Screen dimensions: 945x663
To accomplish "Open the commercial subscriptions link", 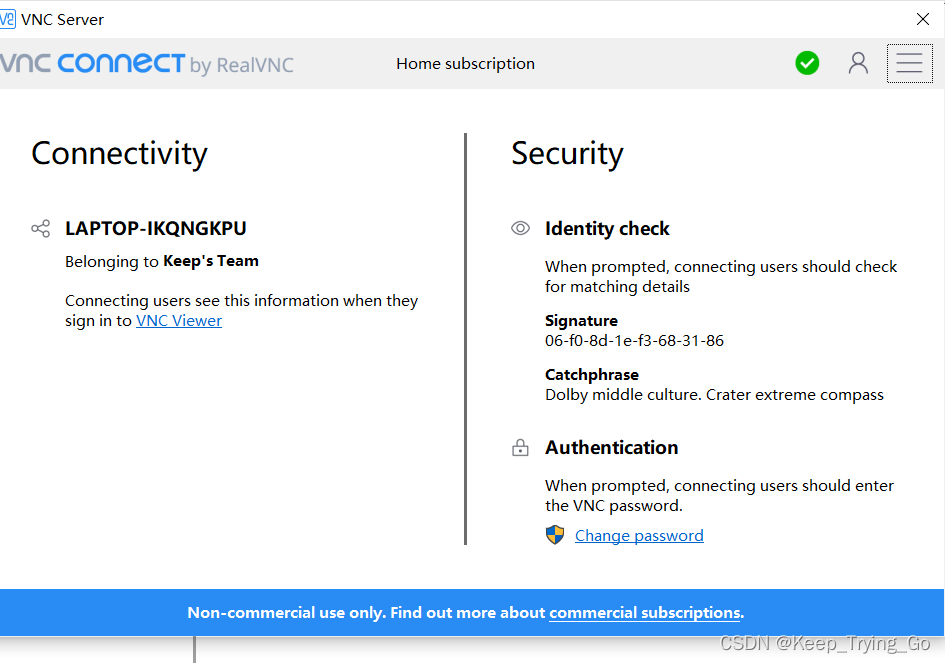I will 643,613.
